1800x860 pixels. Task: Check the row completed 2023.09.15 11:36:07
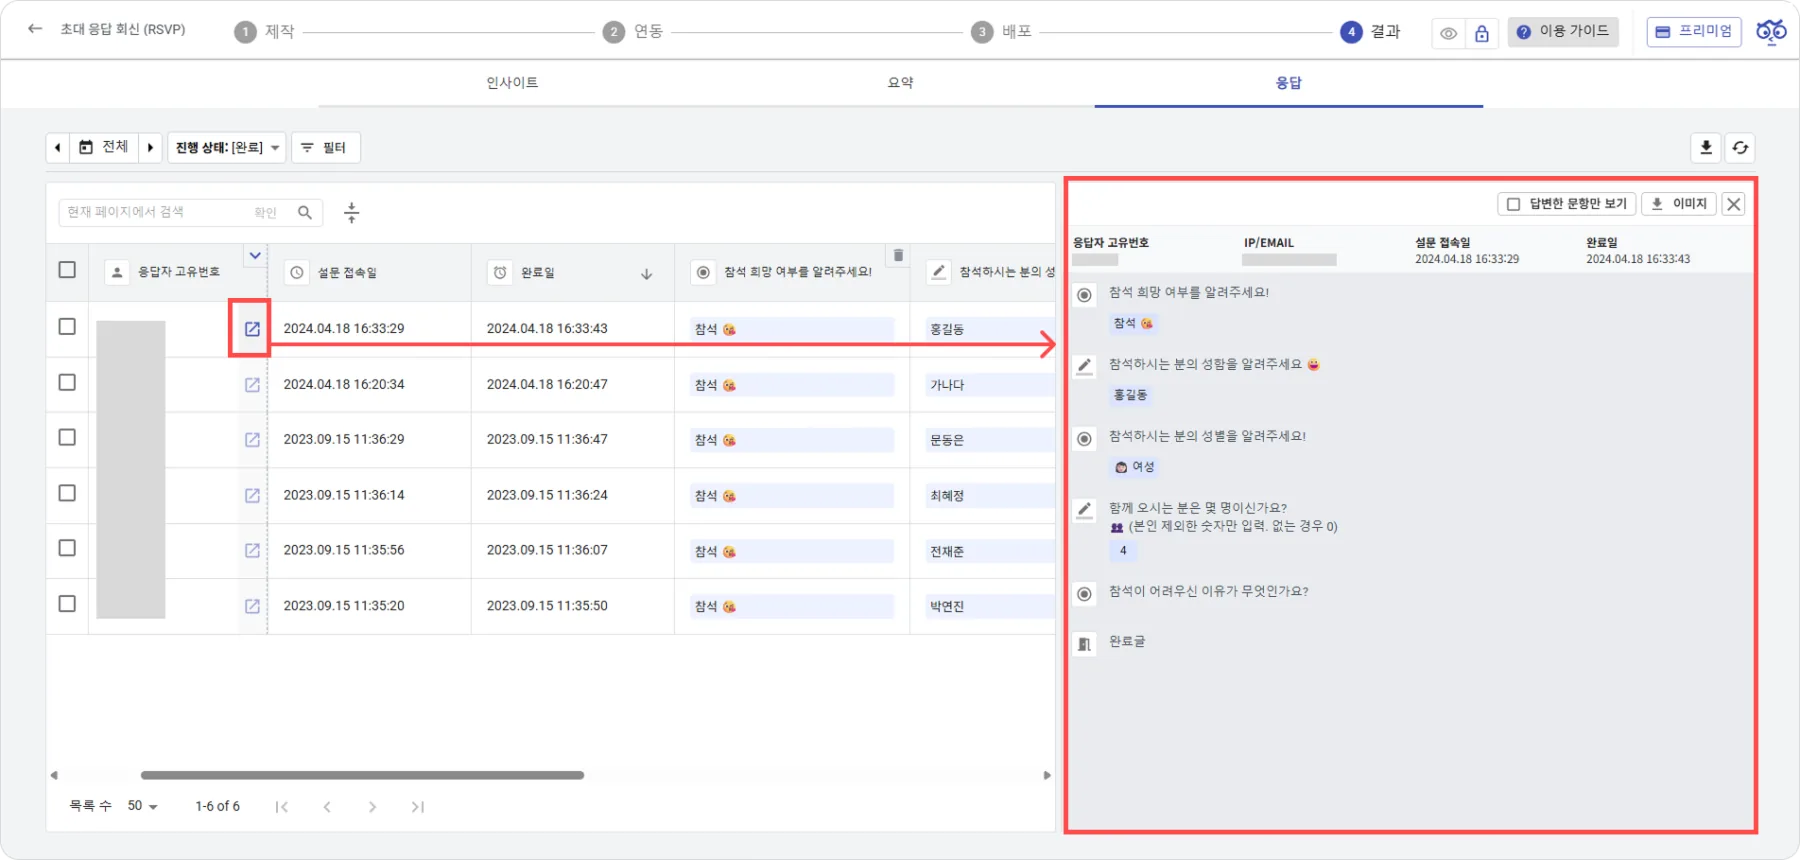[x=67, y=549]
